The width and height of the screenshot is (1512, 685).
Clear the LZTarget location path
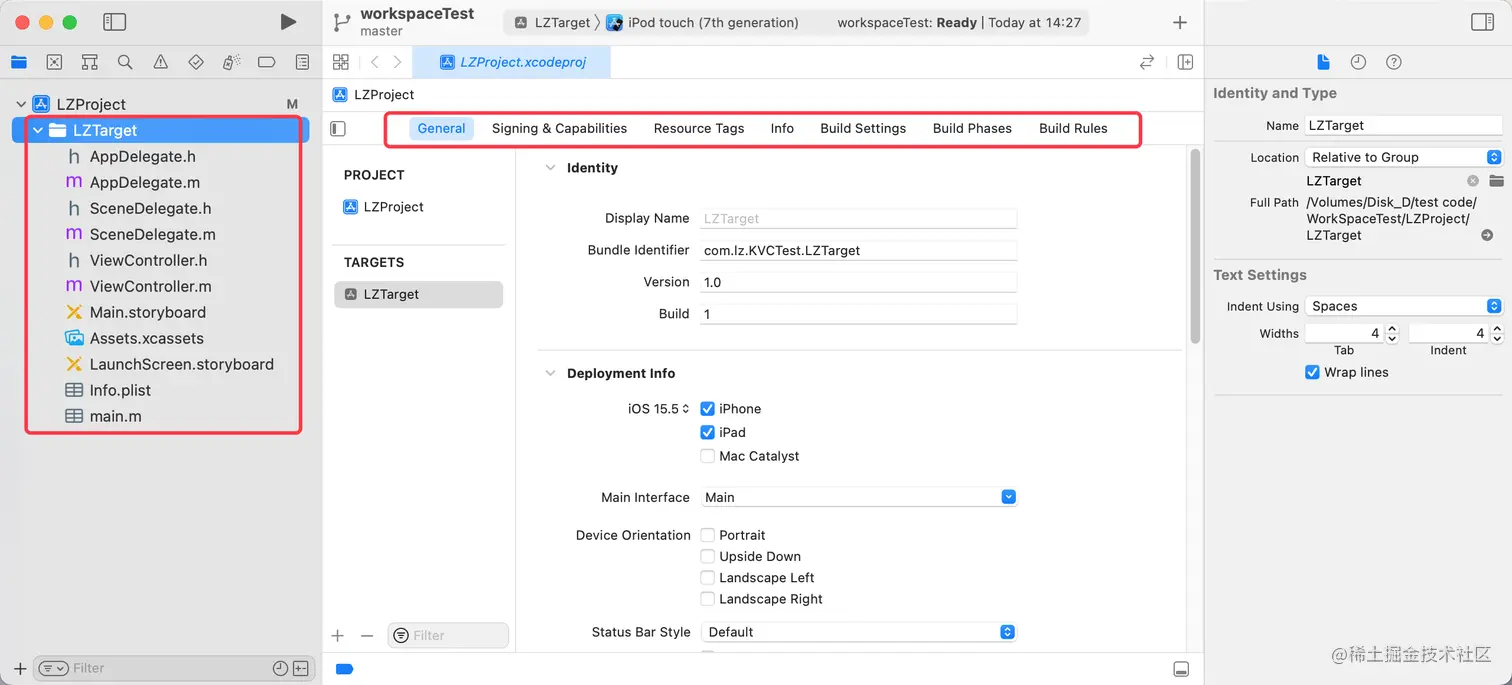1473,181
